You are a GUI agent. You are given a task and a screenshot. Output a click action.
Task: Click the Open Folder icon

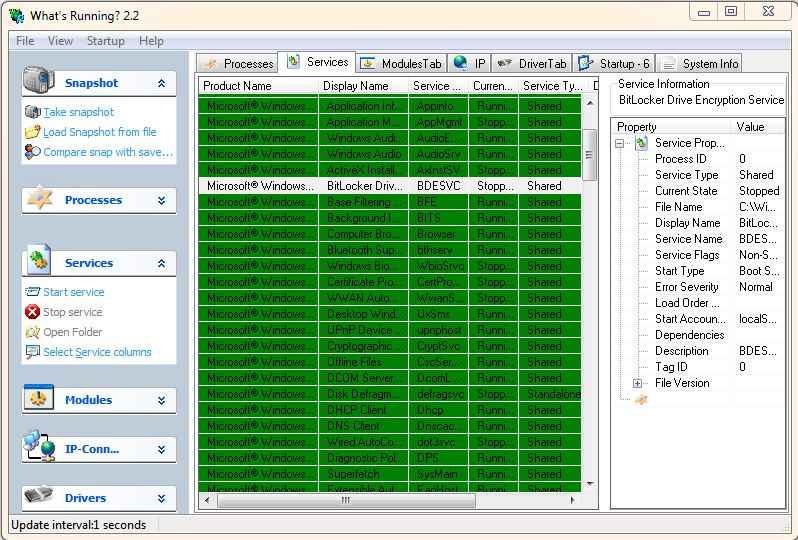point(33,332)
